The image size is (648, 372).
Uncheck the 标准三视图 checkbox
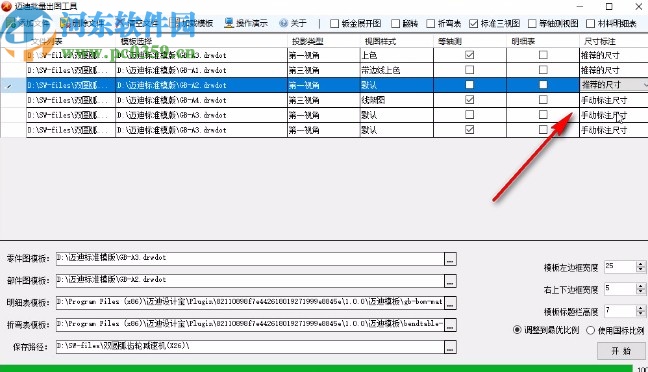click(x=474, y=24)
